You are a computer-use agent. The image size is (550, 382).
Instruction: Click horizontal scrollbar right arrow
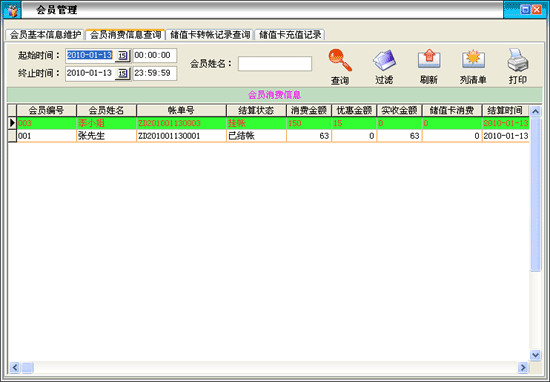[x=523, y=367]
